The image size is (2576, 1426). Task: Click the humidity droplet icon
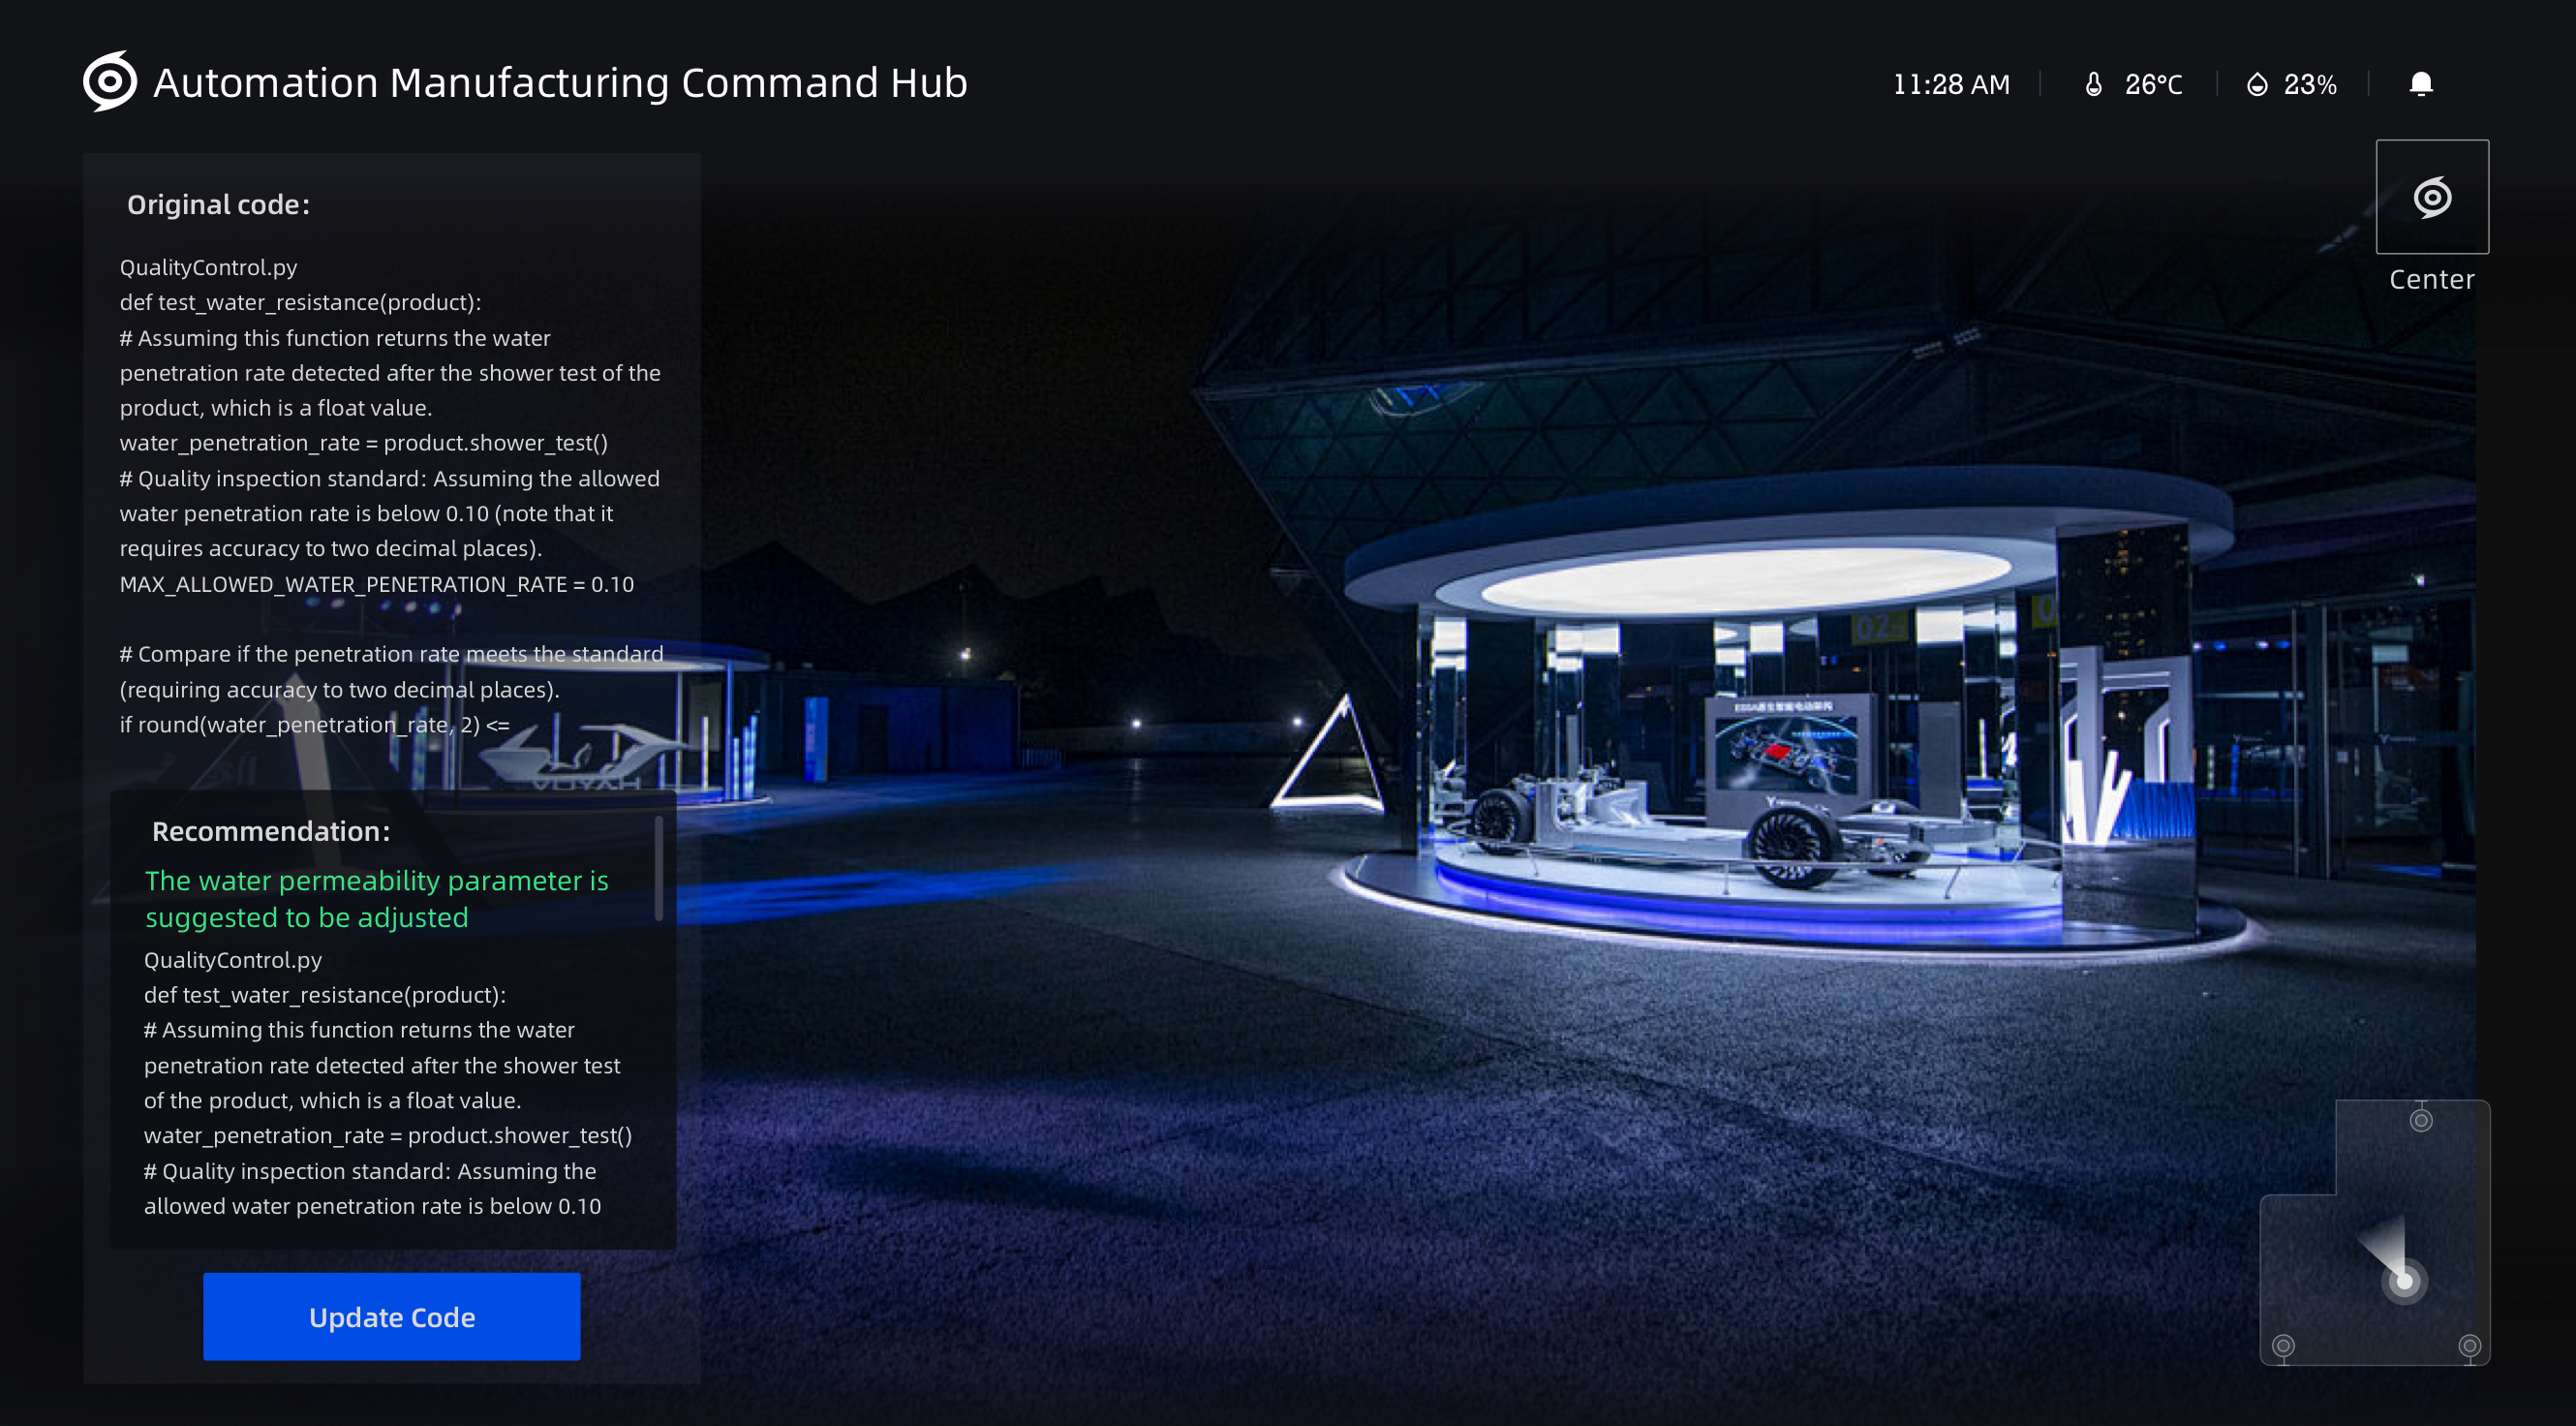tap(2256, 84)
